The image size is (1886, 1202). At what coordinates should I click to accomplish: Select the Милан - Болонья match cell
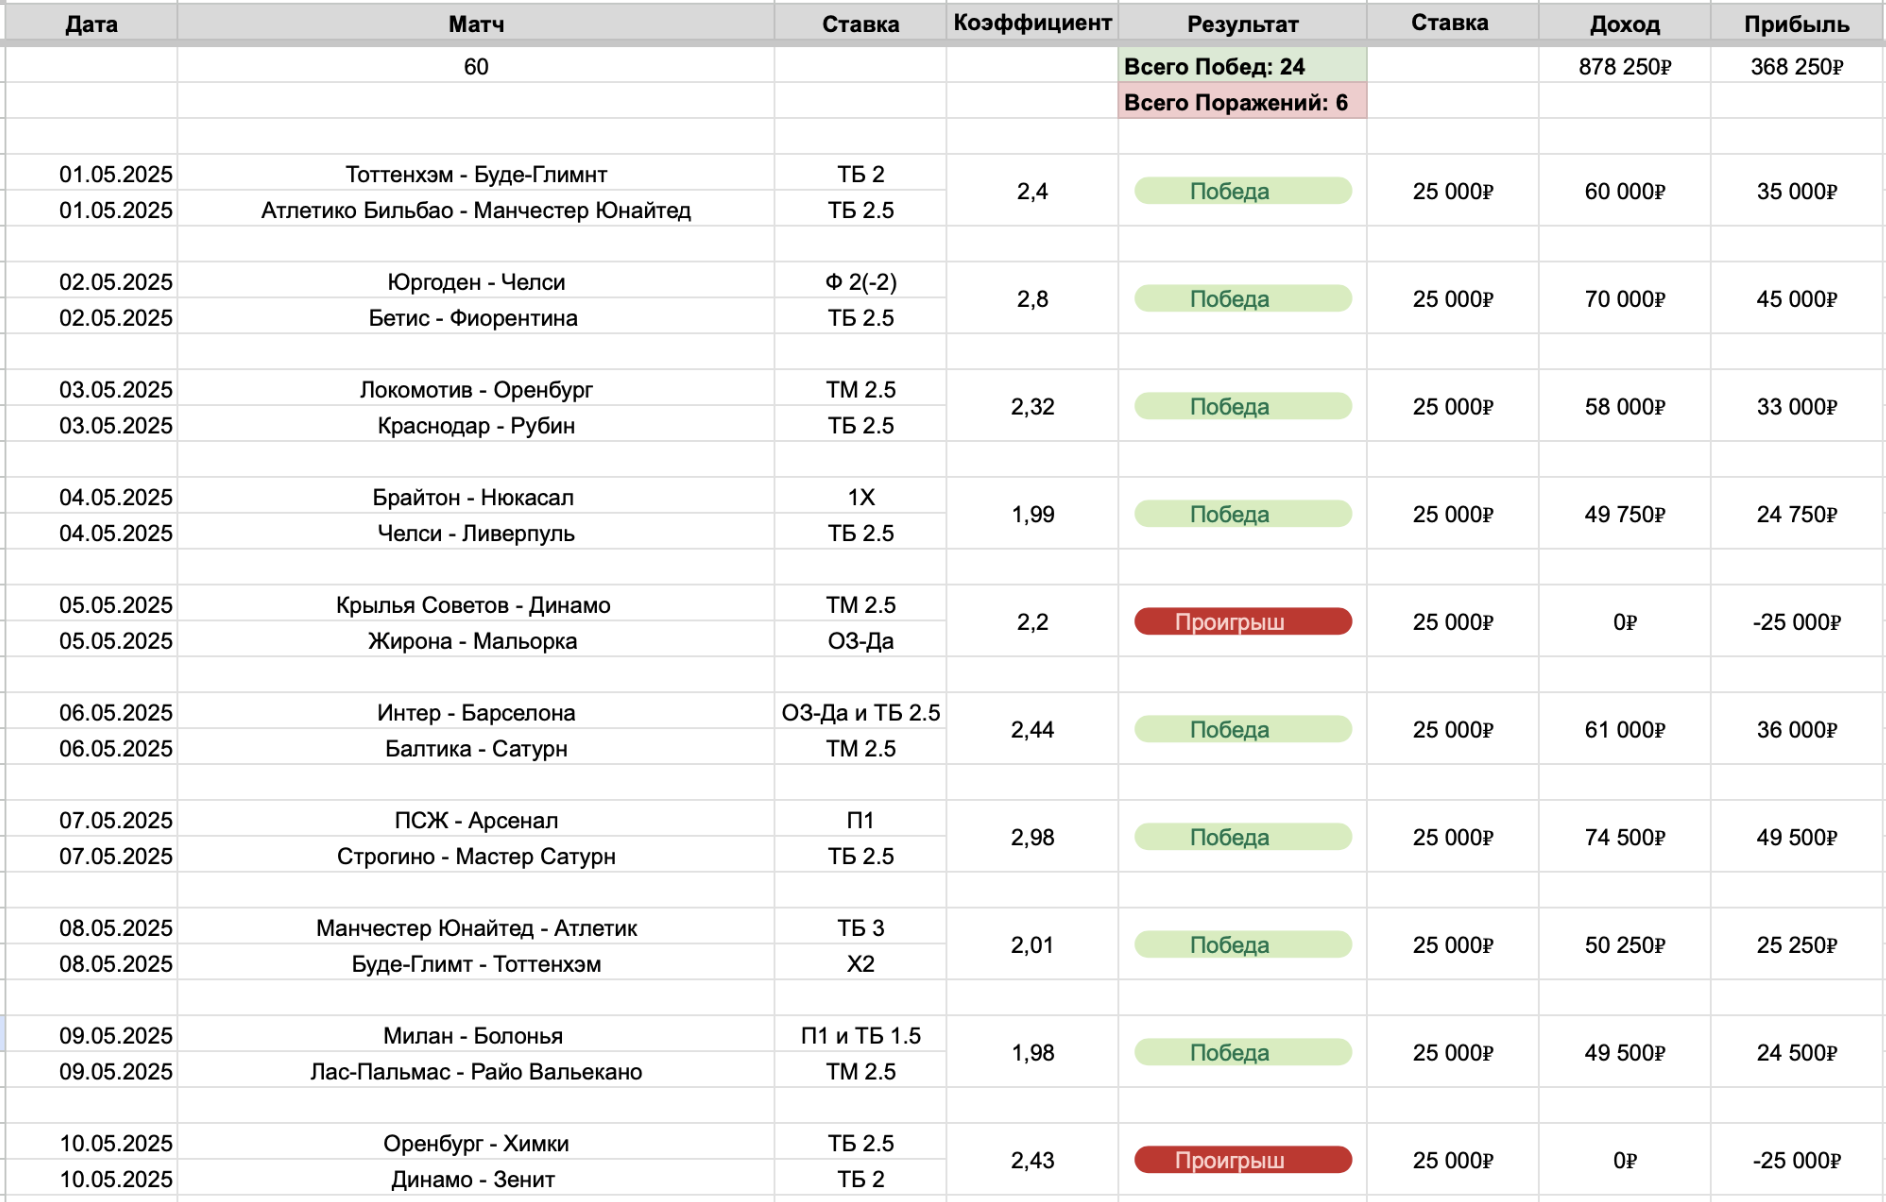click(x=476, y=1036)
